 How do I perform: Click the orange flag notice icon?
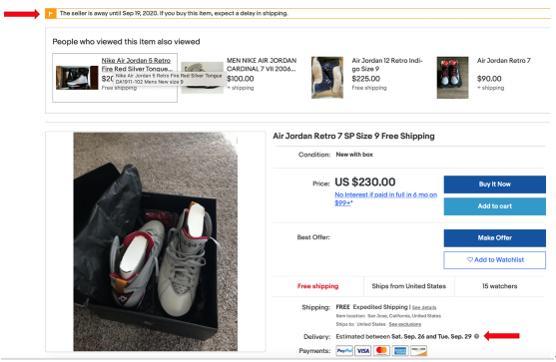[x=51, y=13]
